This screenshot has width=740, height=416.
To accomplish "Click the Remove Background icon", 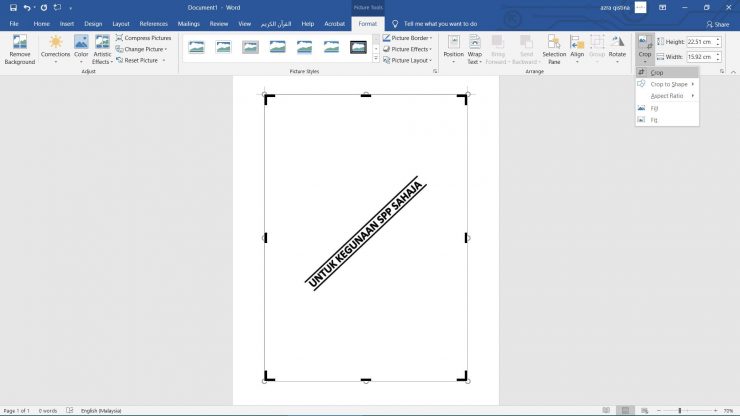I will click(x=19, y=43).
